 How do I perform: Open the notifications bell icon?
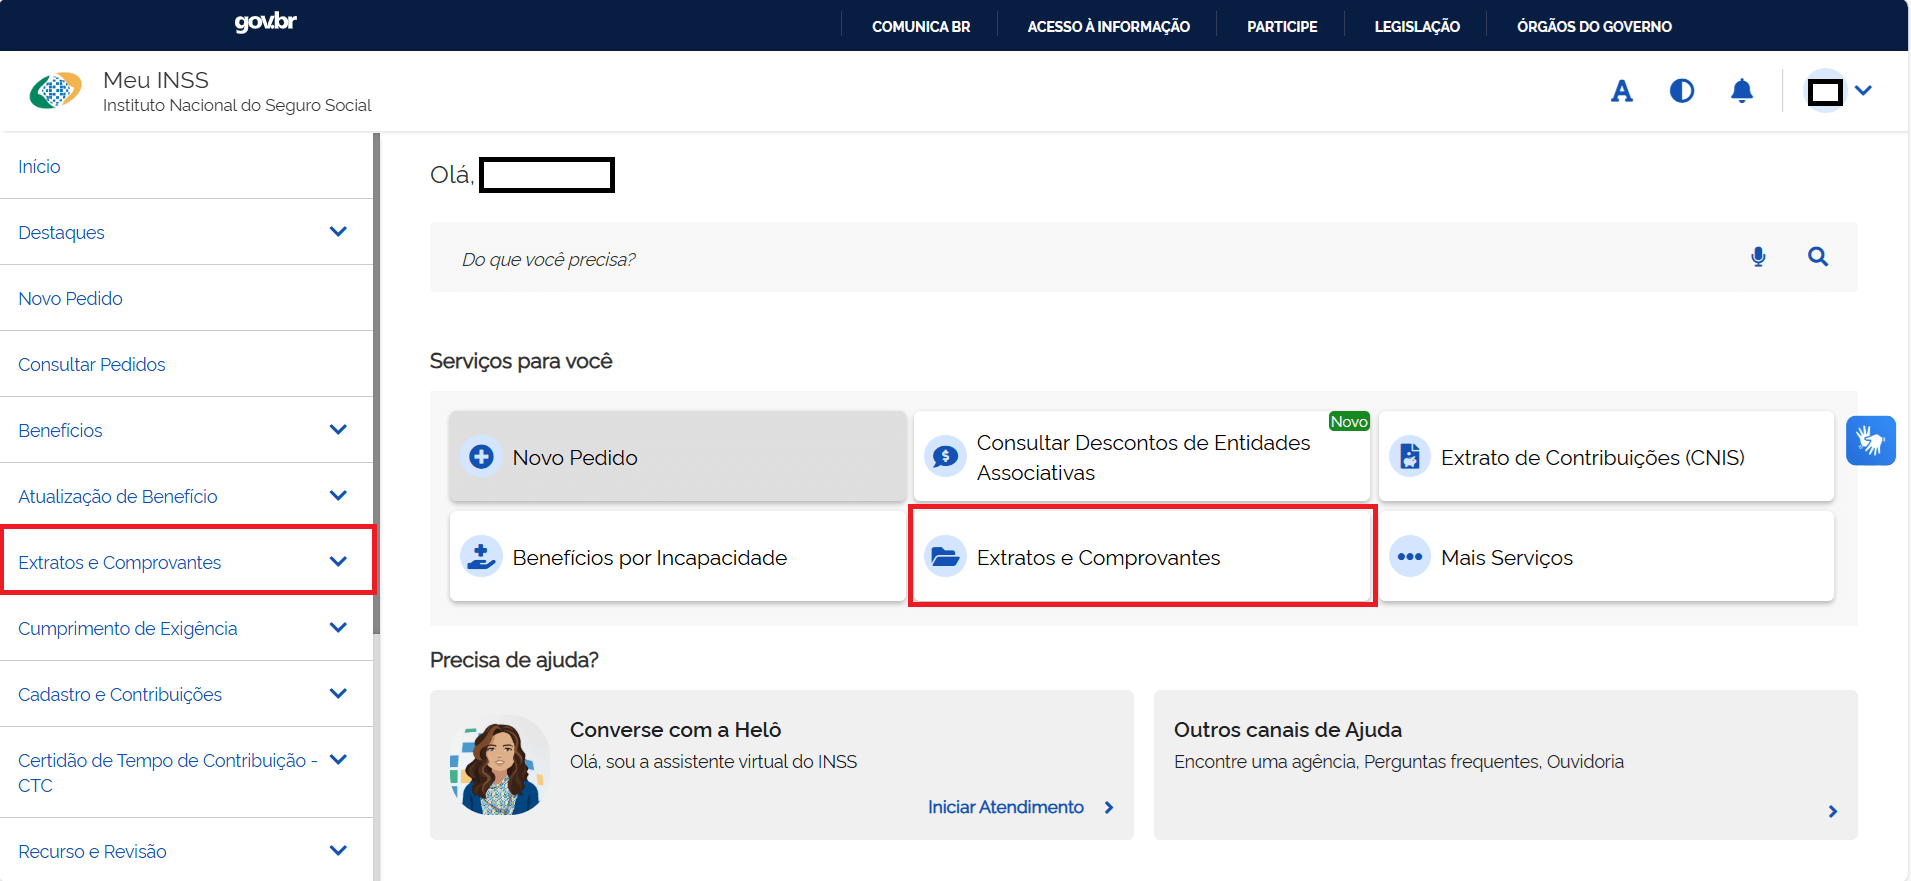pyautogui.click(x=1741, y=91)
